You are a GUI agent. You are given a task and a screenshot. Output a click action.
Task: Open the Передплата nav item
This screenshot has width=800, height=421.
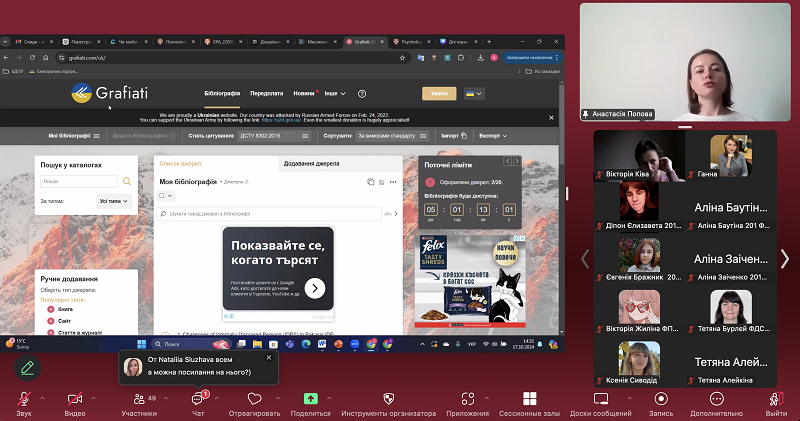(266, 93)
